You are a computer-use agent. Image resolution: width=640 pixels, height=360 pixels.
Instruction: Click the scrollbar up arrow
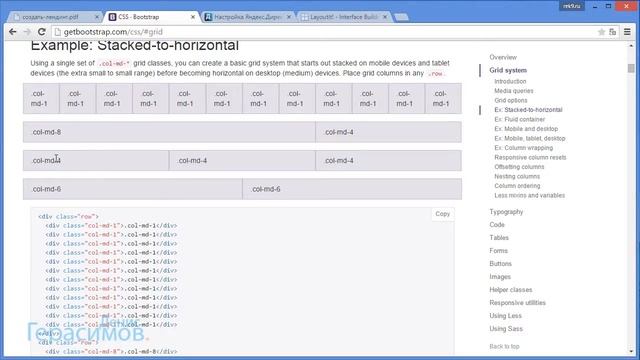631,45
